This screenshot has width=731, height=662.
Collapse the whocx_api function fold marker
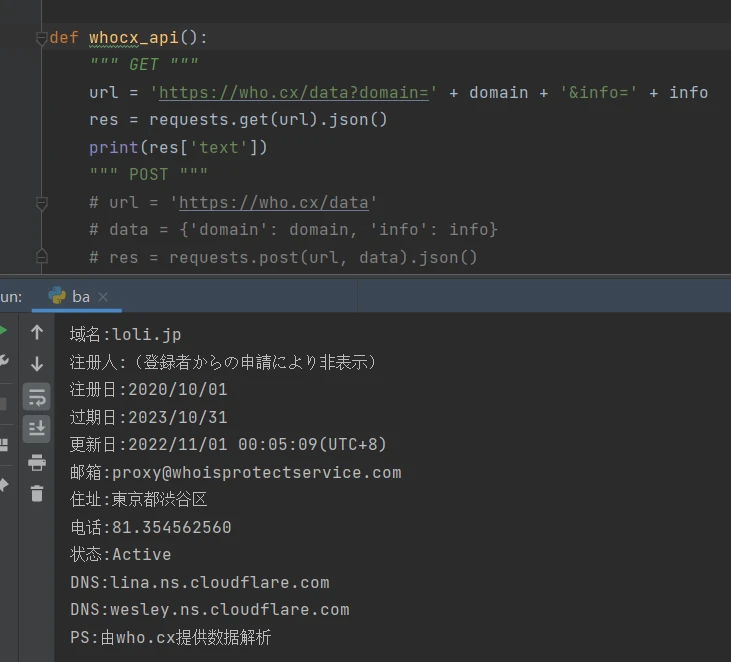41,38
